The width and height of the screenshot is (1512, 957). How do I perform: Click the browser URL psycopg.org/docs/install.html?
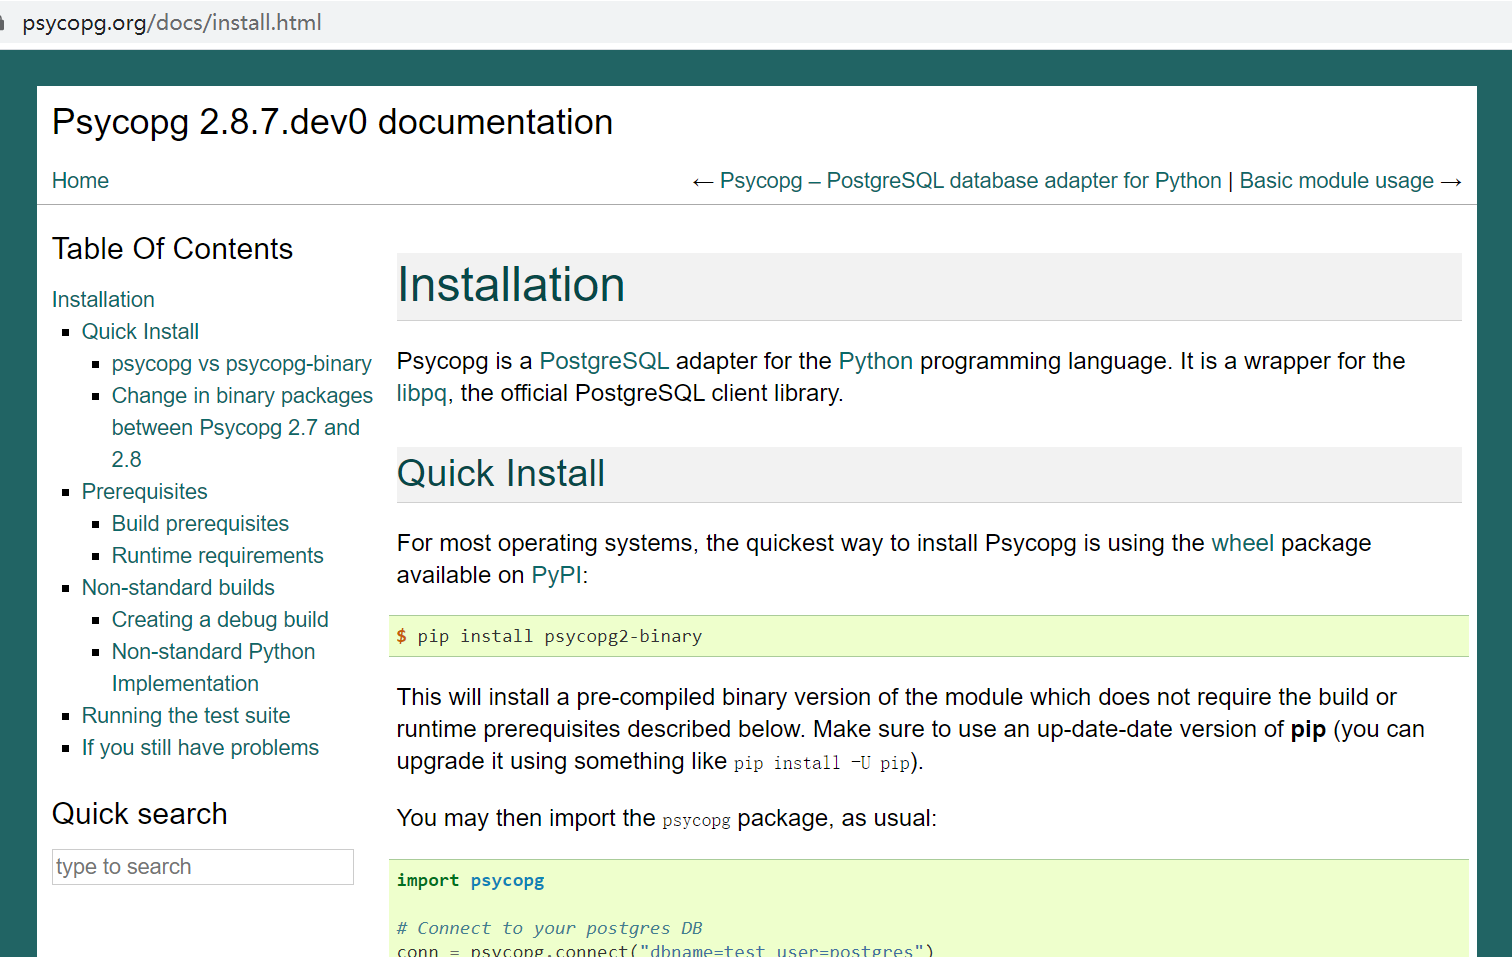pyautogui.click(x=172, y=22)
